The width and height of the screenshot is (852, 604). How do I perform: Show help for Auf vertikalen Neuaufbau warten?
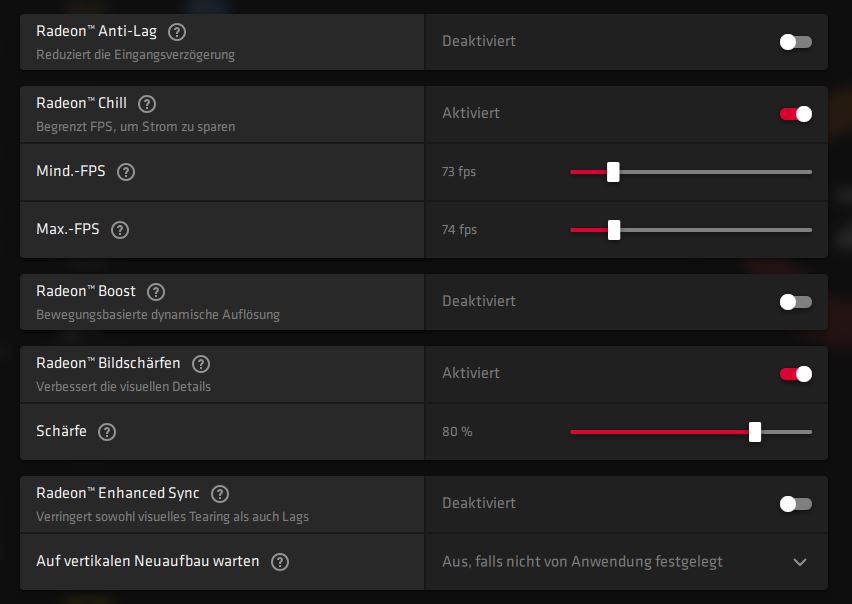280,562
